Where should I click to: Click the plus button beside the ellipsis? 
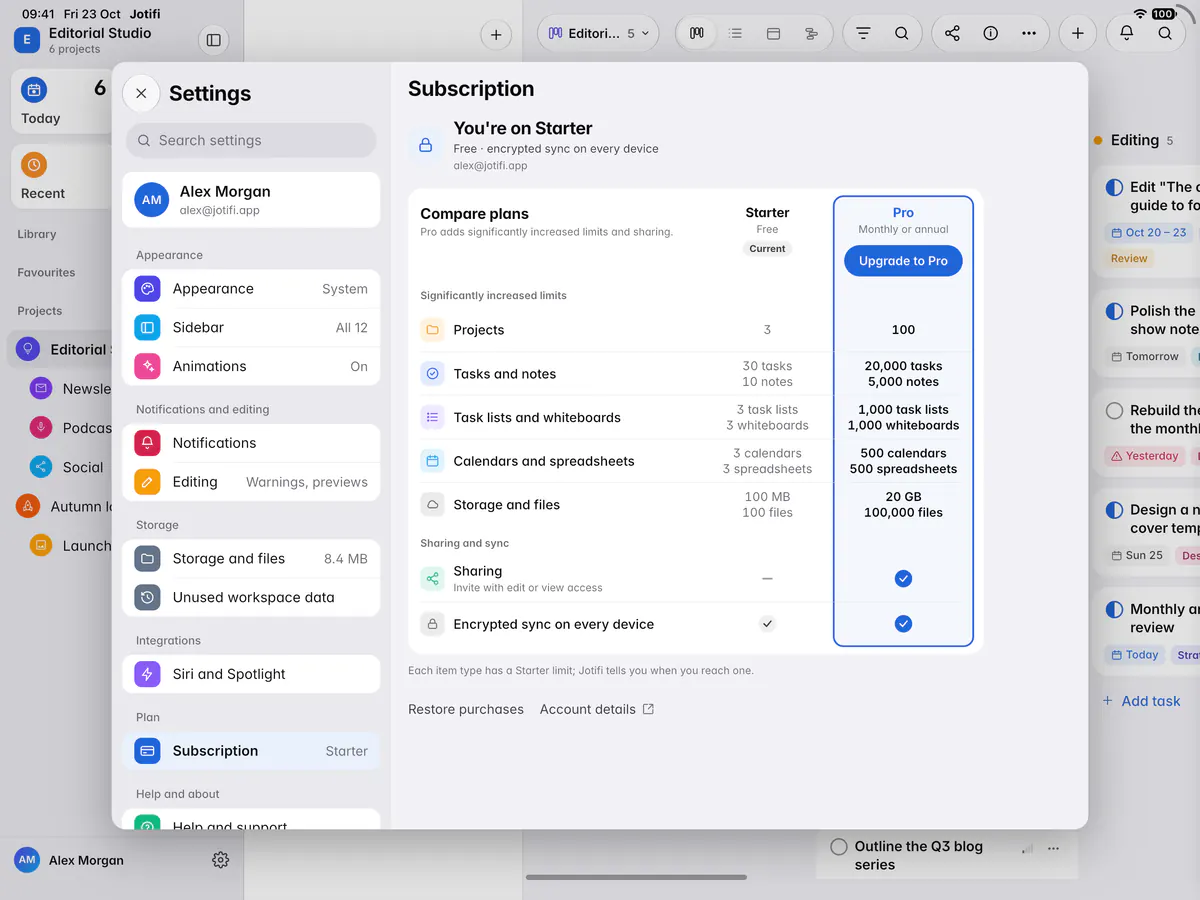coord(1077,33)
